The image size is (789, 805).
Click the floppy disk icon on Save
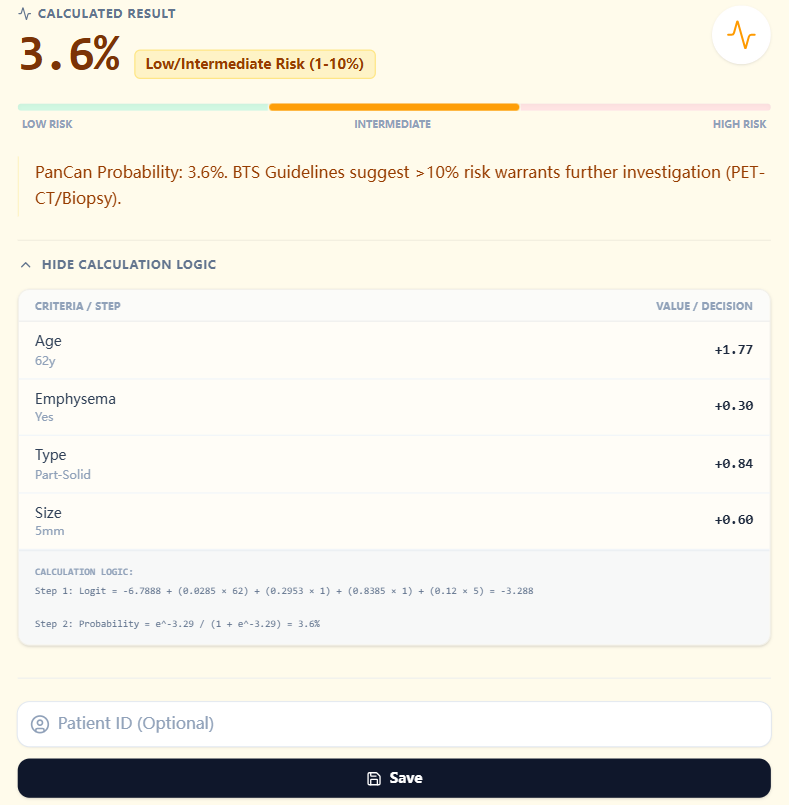374,778
